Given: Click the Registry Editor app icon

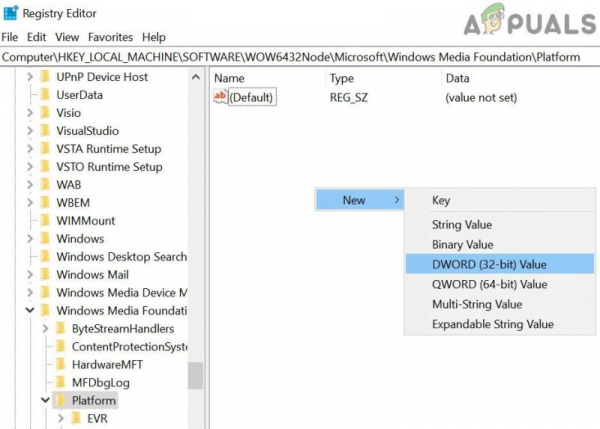Looking at the screenshot, I should click(10, 13).
